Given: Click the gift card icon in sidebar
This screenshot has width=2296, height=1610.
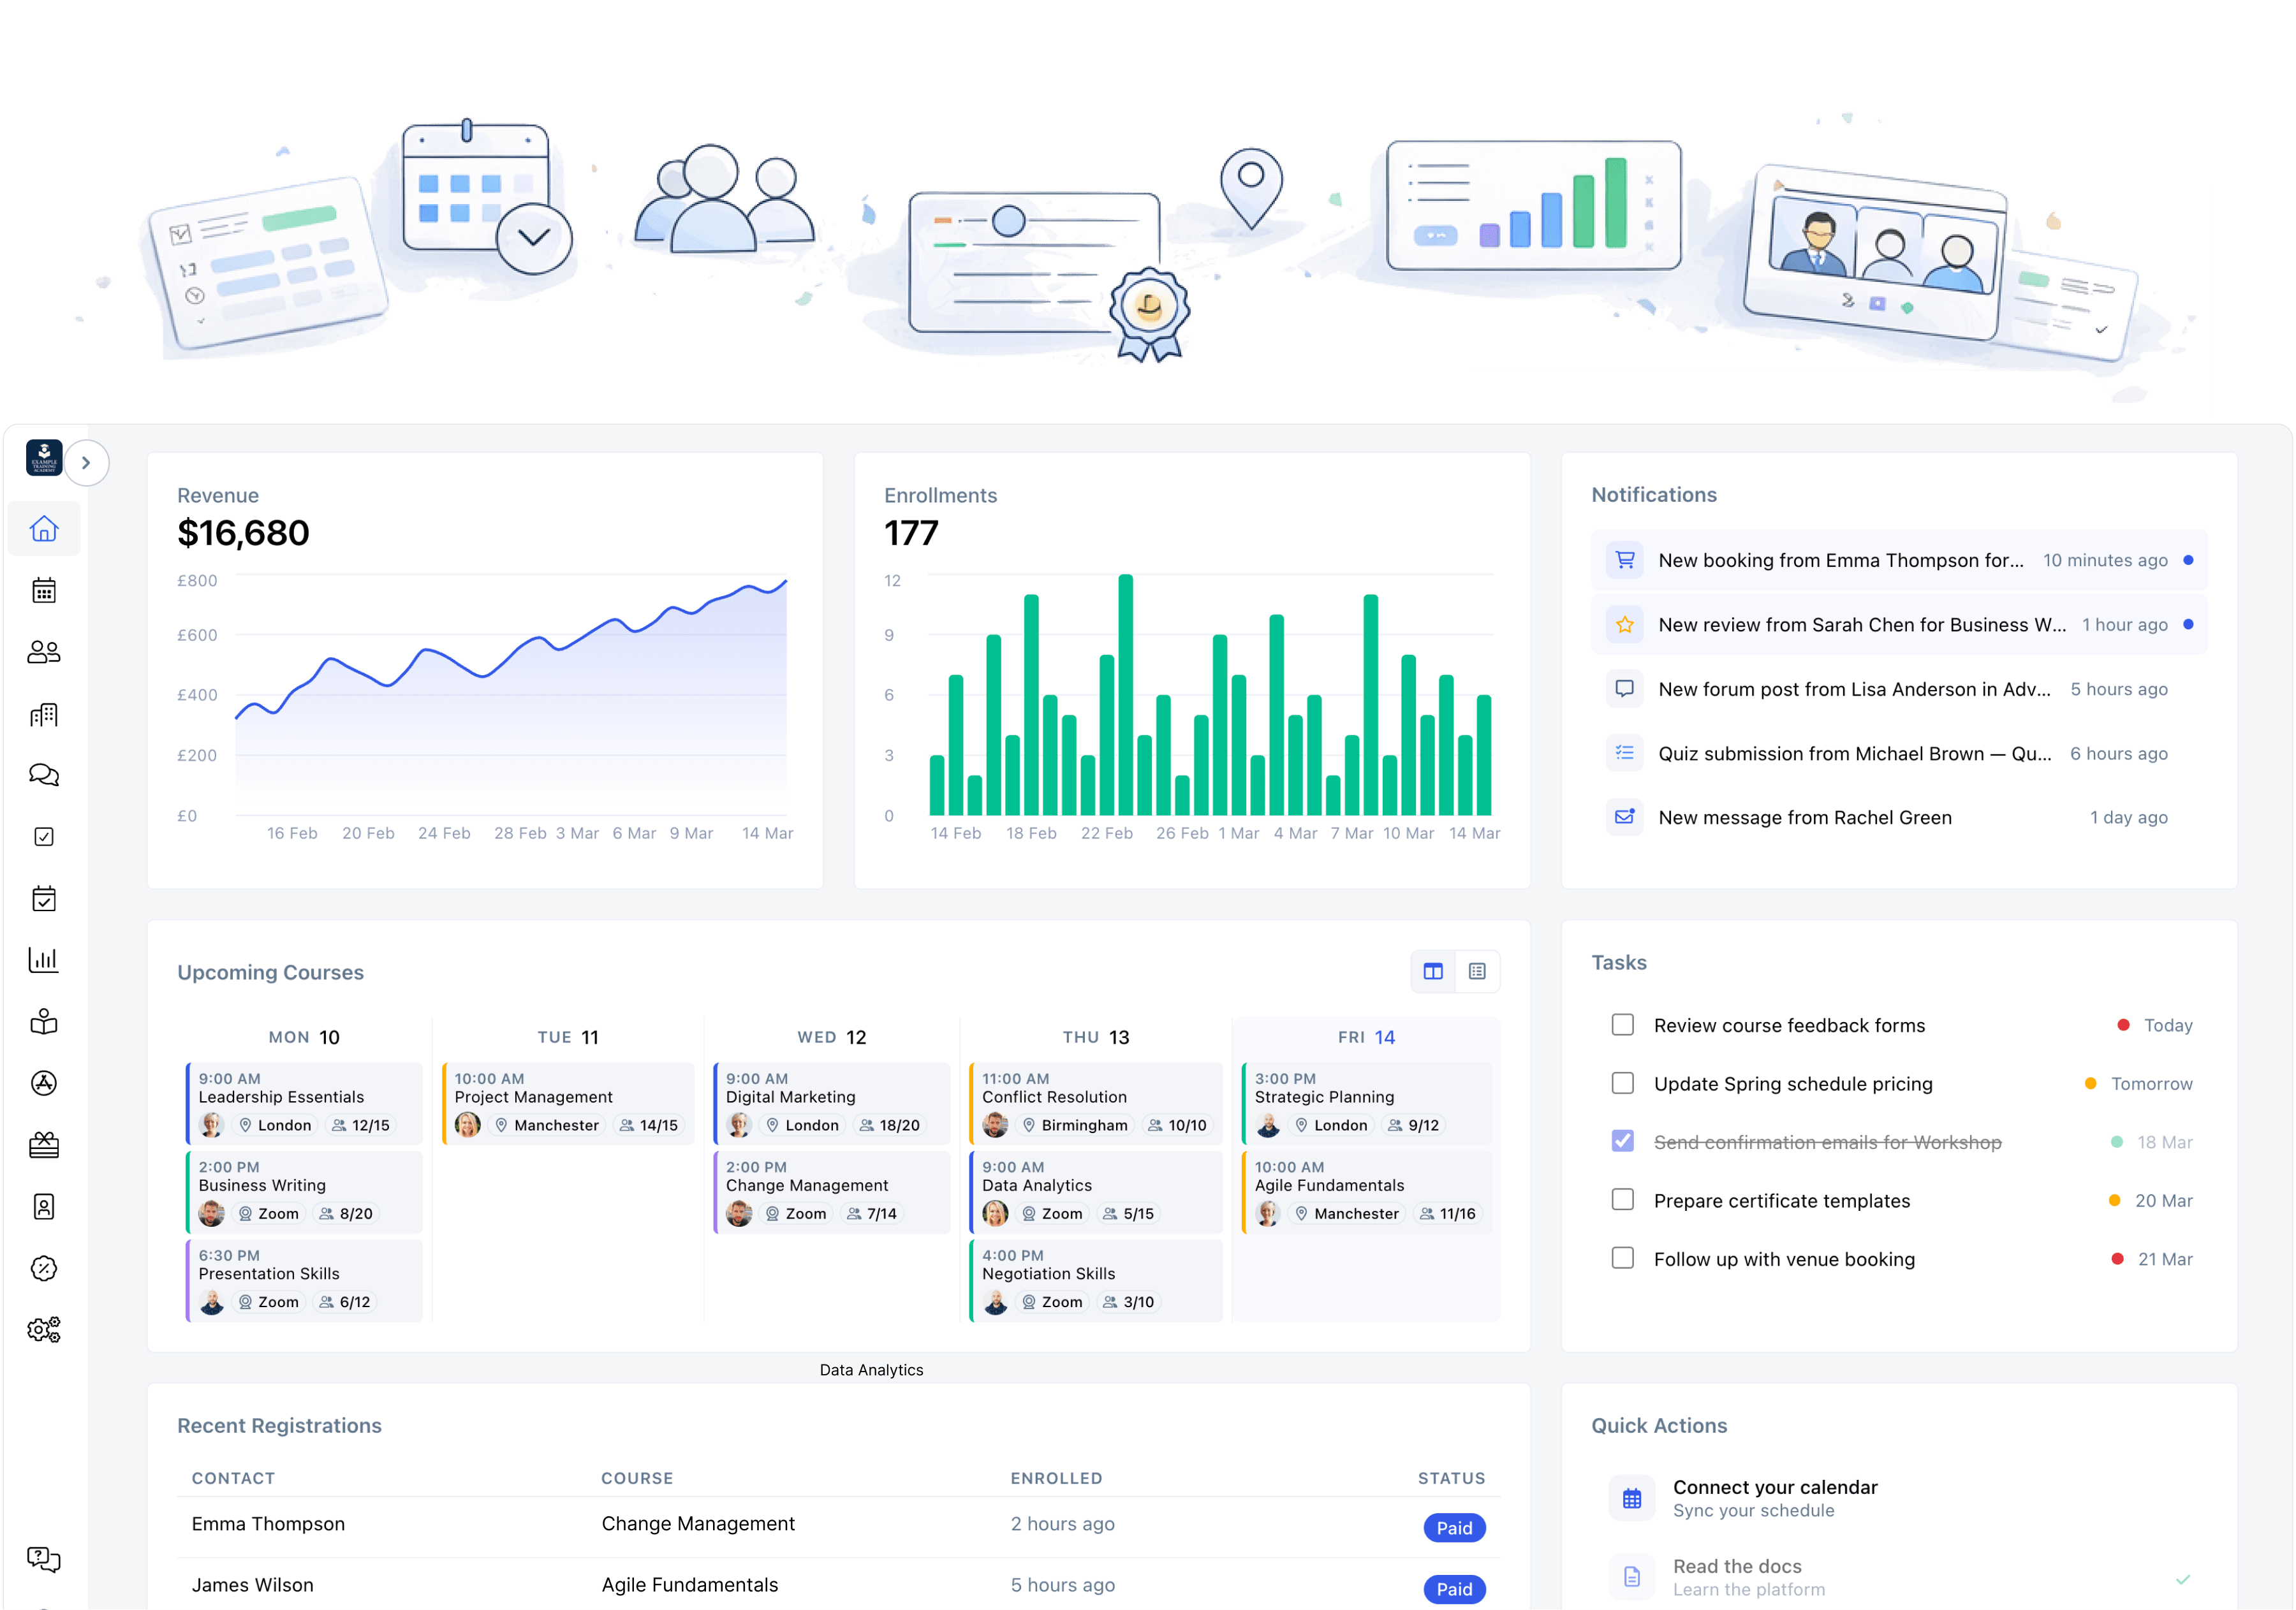Looking at the screenshot, I should (44, 1145).
